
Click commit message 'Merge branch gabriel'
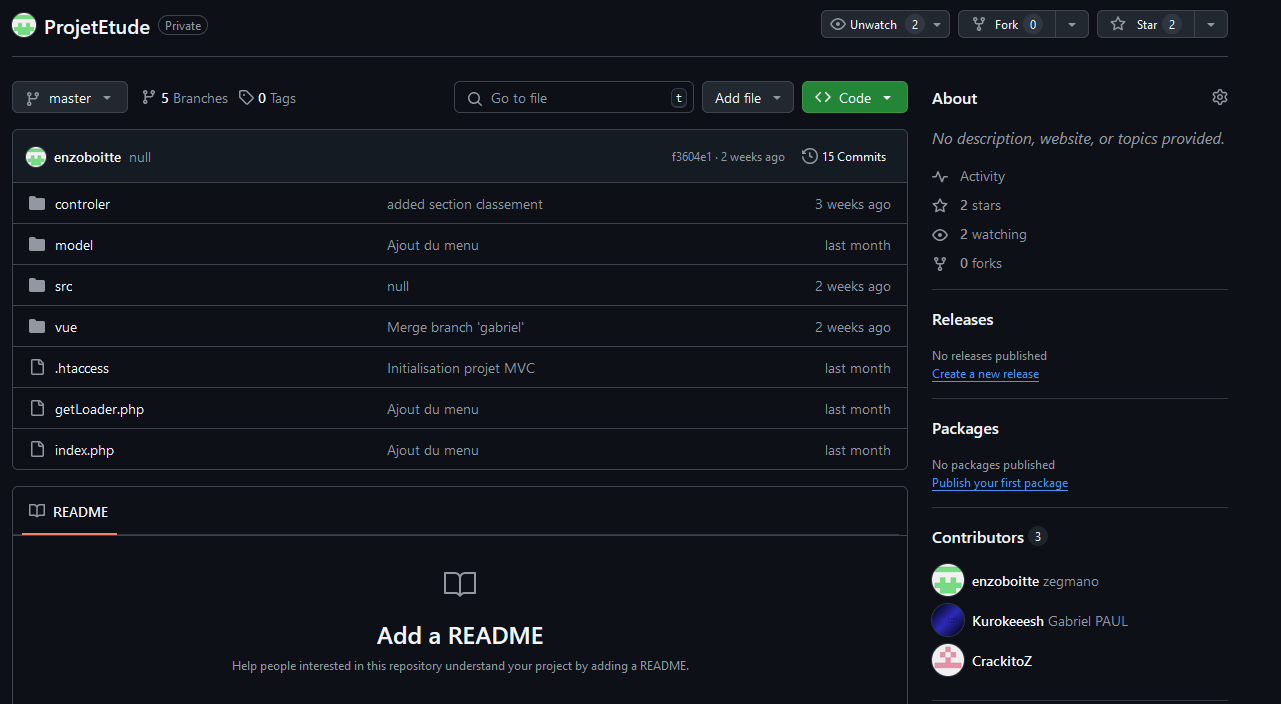[x=456, y=327]
